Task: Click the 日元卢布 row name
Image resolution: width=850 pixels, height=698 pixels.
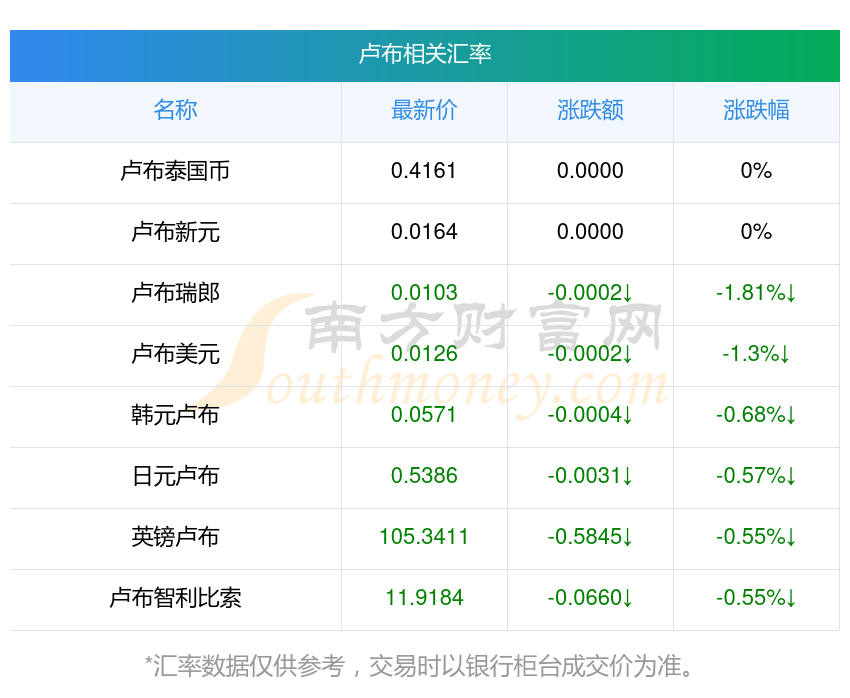Action: click(x=175, y=476)
